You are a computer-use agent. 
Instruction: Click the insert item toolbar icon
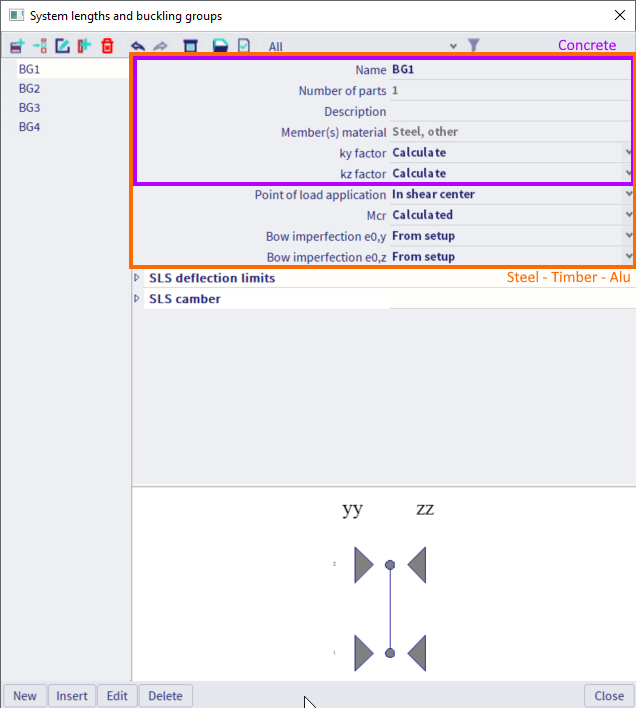point(39,46)
